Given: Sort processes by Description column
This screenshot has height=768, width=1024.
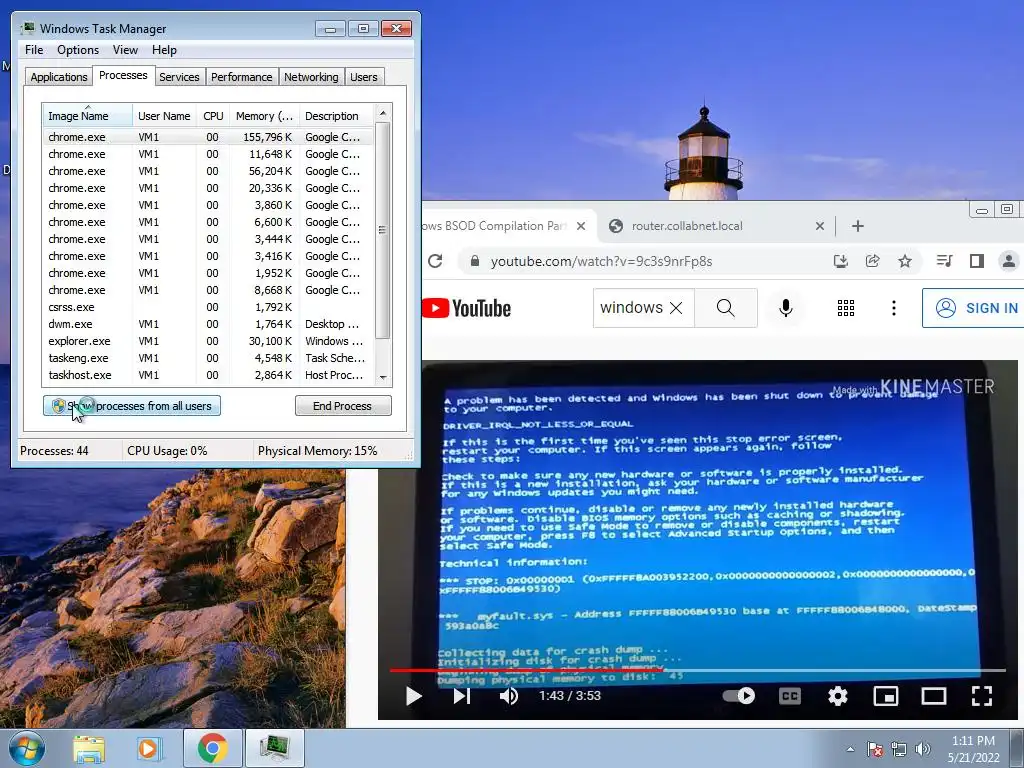Looking at the screenshot, I should (336, 116).
